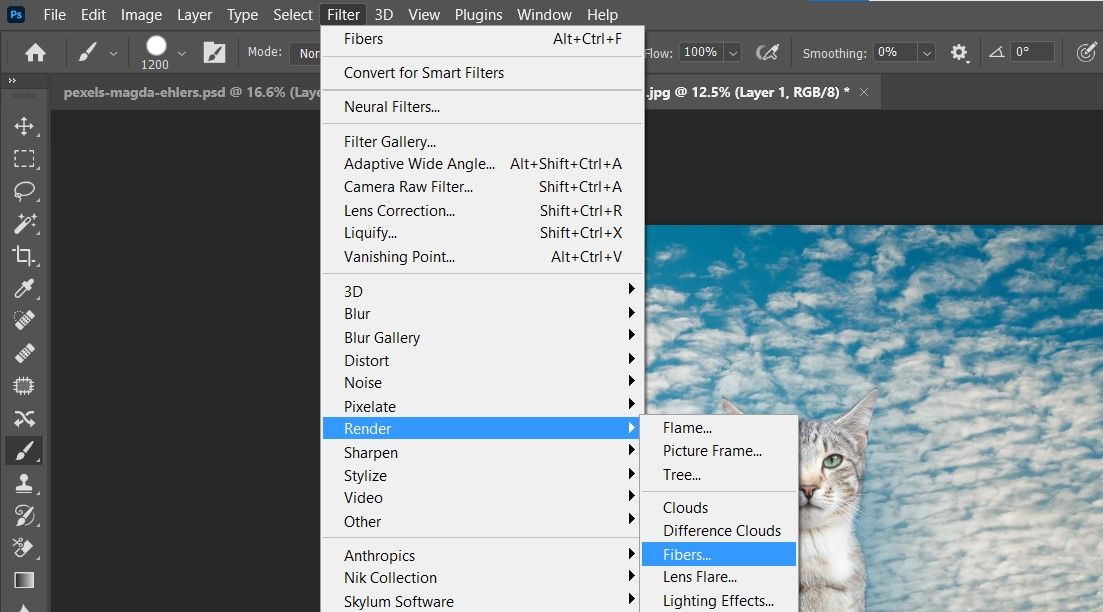Select the Magic Wand tool

[24, 224]
